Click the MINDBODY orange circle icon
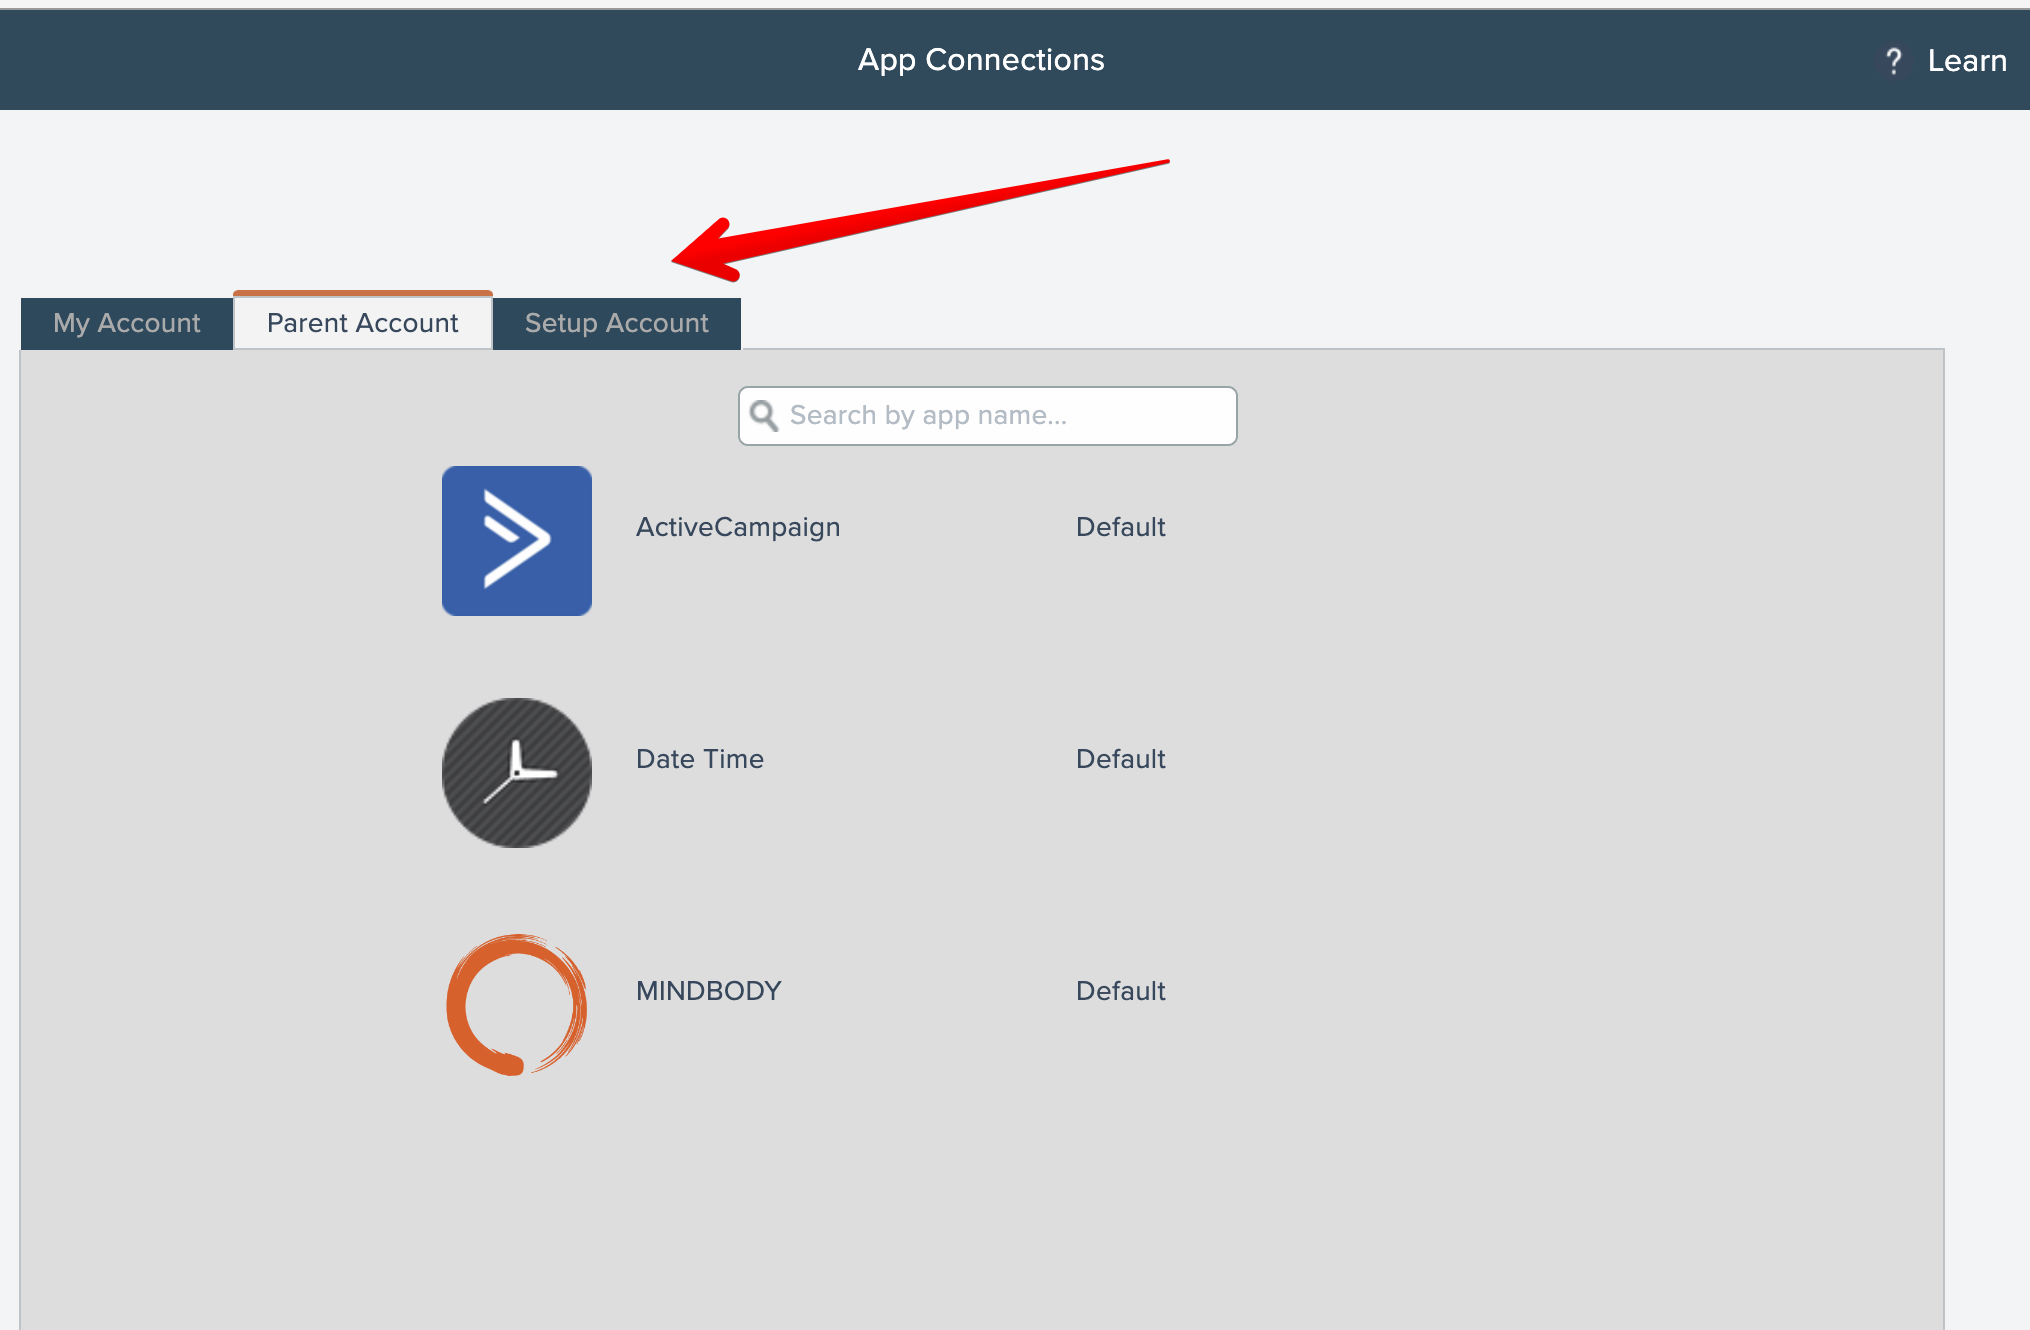Screen dimensions: 2030x1330 pyautogui.click(x=516, y=1004)
